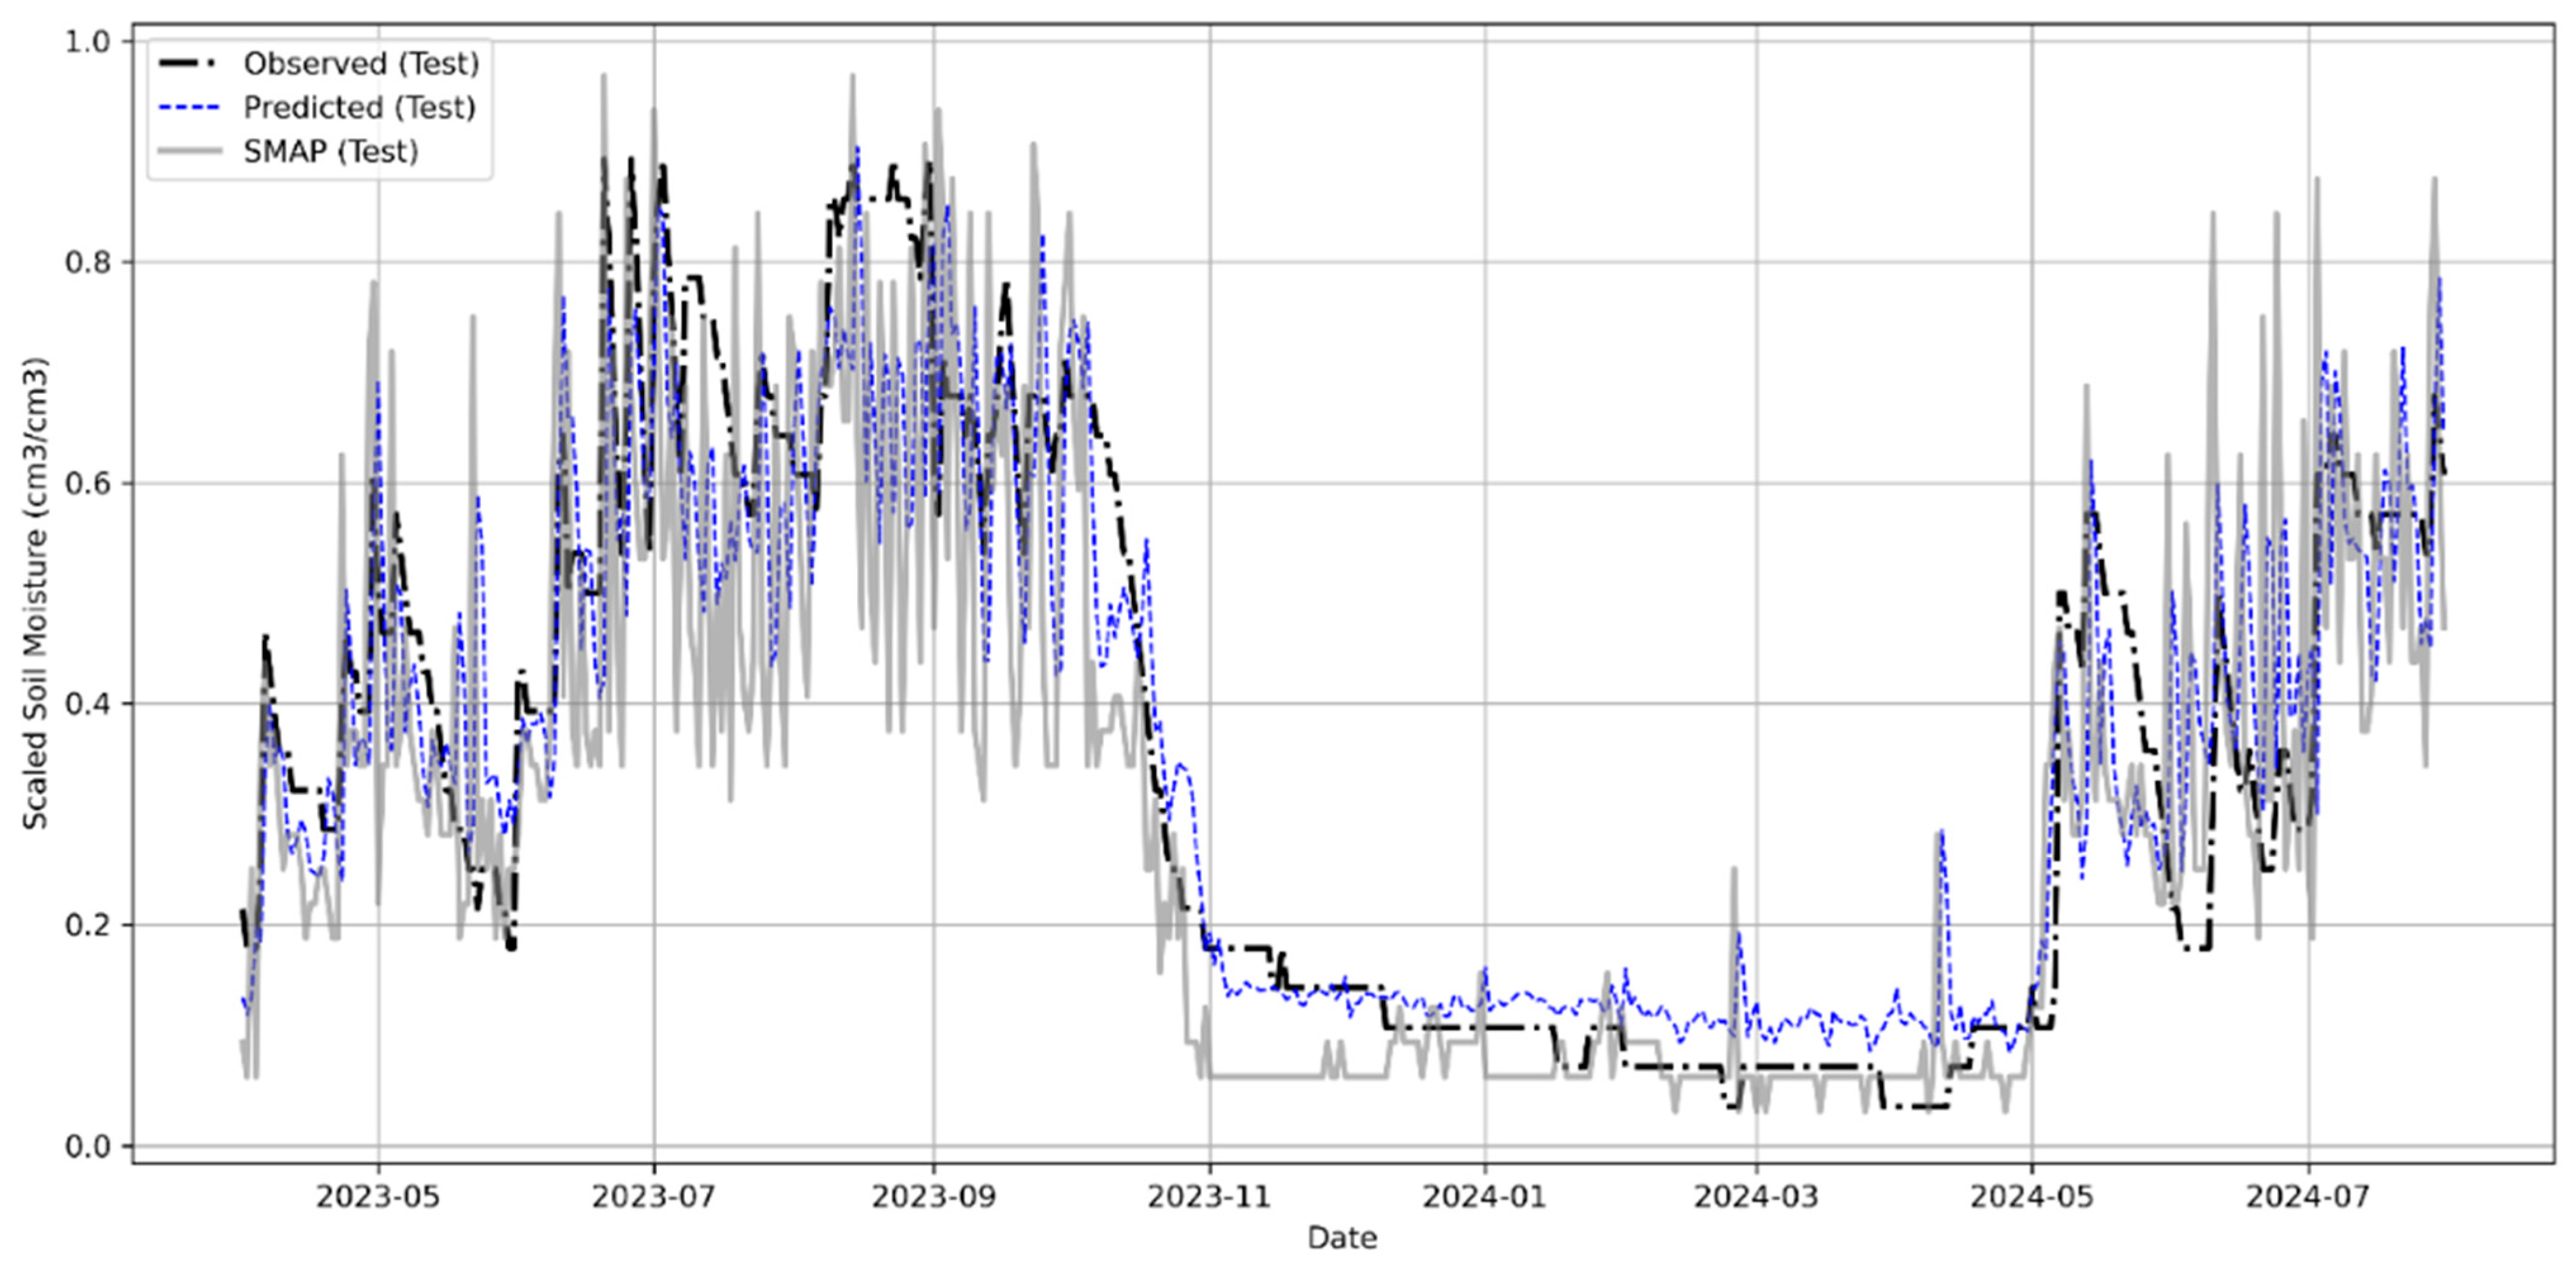2576x1273 pixels.
Task: Click the 0.6 y-axis tick label
Action: 87,484
